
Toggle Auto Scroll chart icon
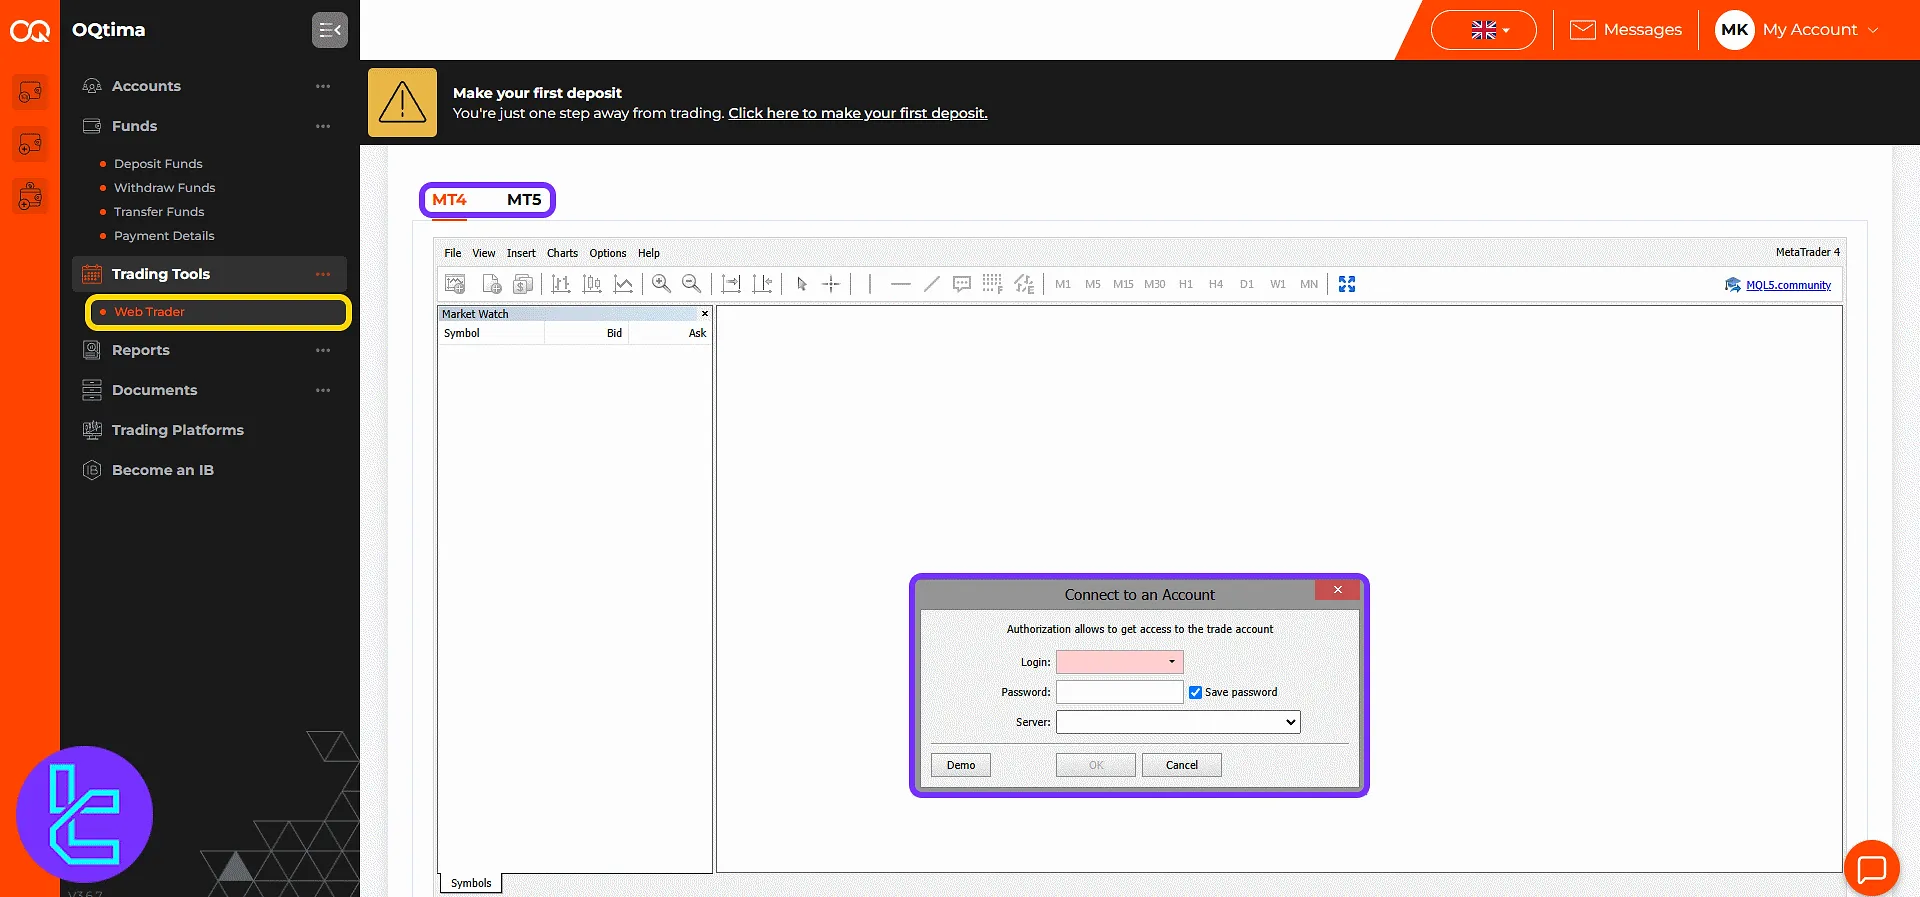click(731, 284)
